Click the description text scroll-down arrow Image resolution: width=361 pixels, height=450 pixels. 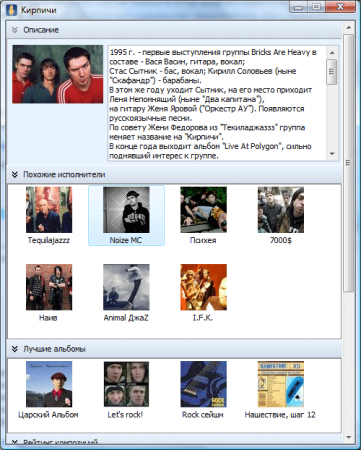332,154
